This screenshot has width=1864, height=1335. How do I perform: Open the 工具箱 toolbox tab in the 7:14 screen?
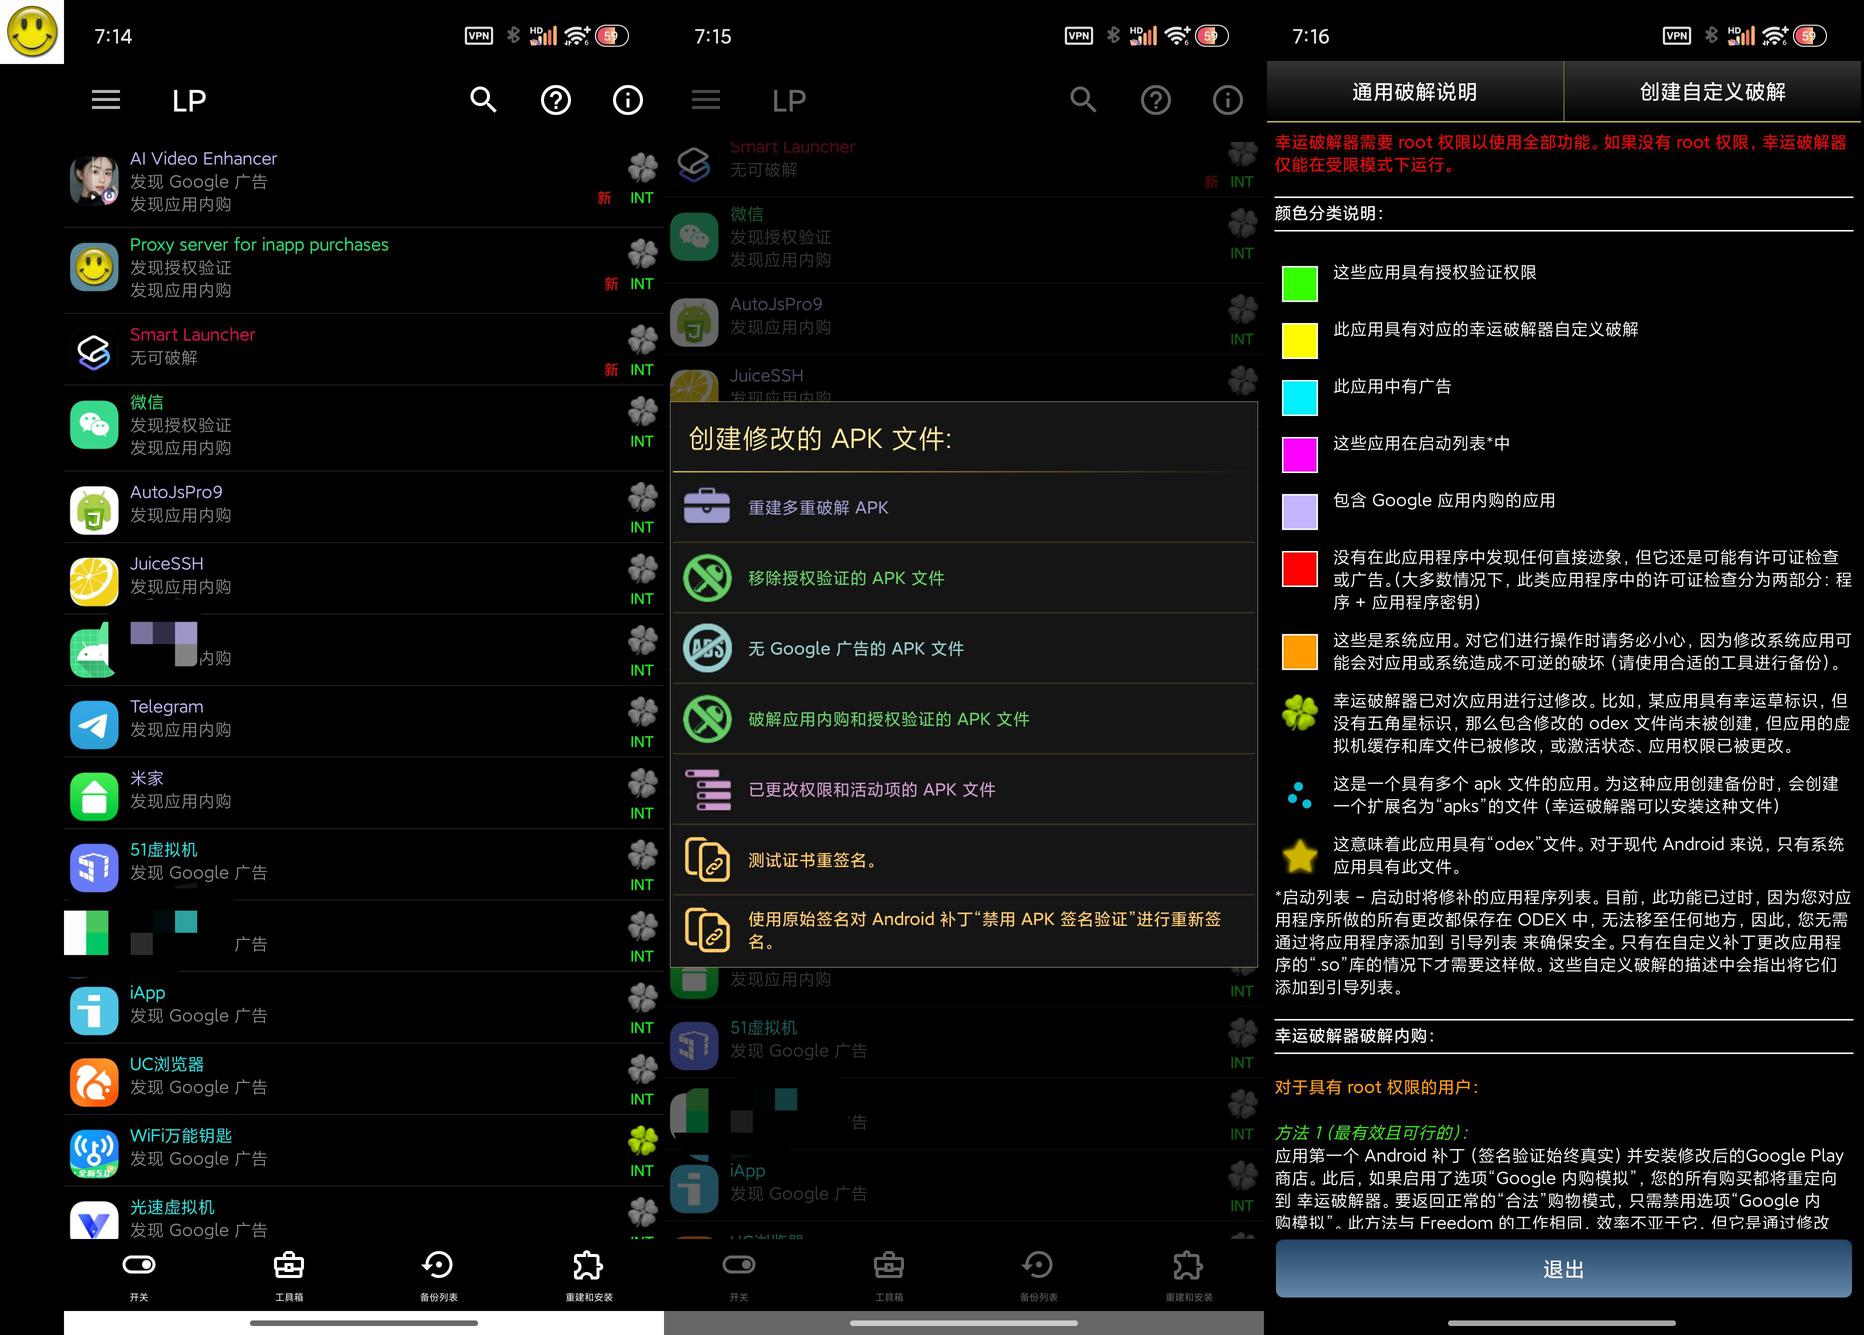pyautogui.click(x=289, y=1275)
